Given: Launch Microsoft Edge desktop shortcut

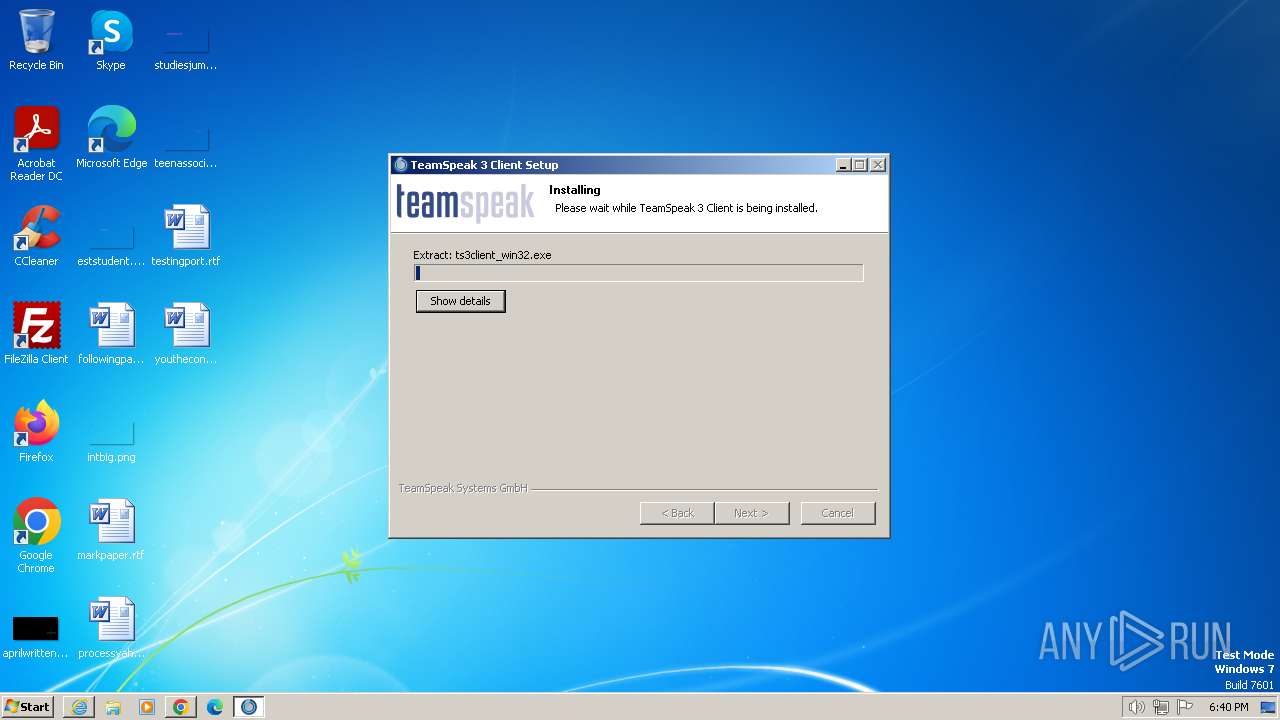Looking at the screenshot, I should coord(111,138).
